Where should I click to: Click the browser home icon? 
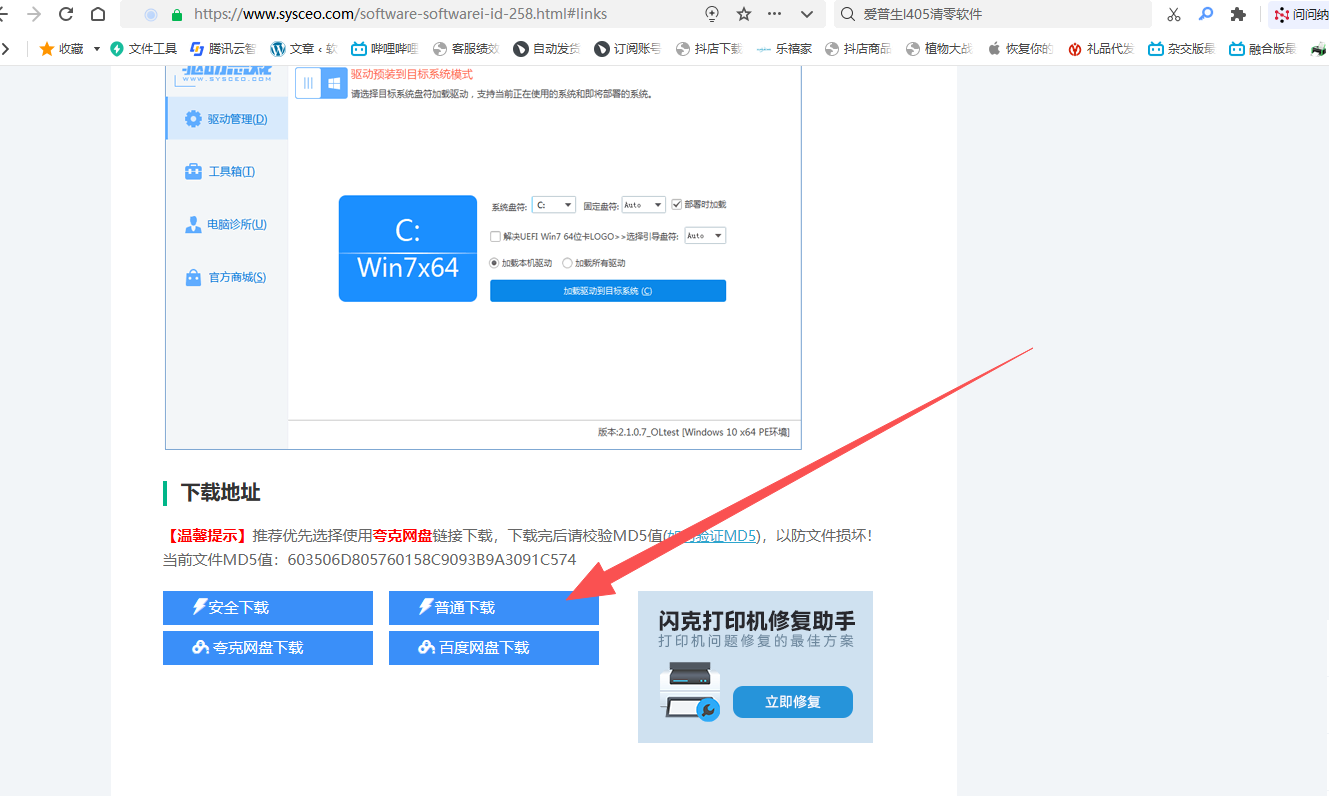[98, 14]
